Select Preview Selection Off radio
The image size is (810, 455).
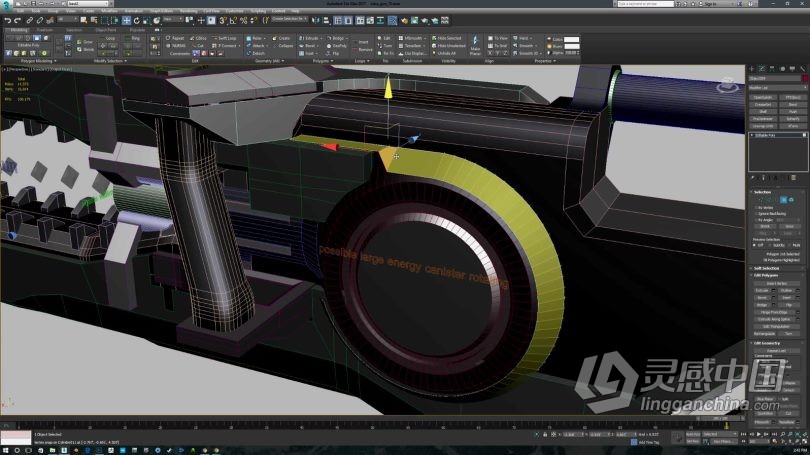tap(754, 245)
